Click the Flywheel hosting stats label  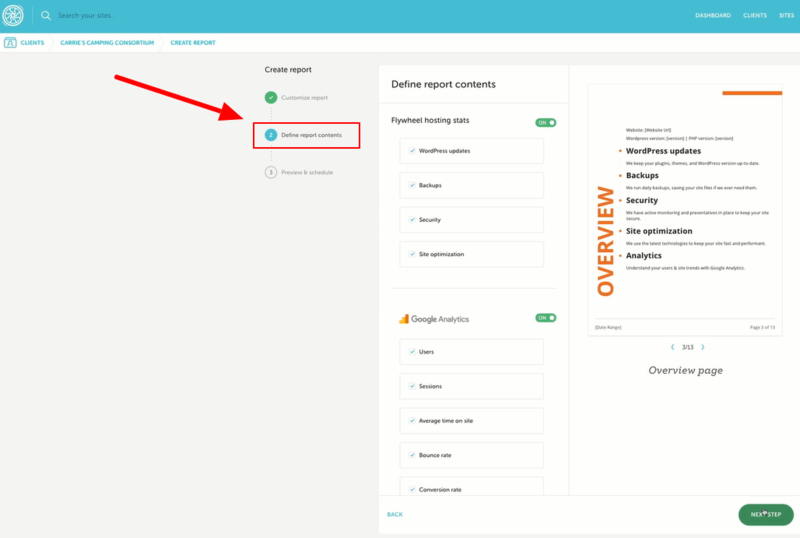(430, 120)
